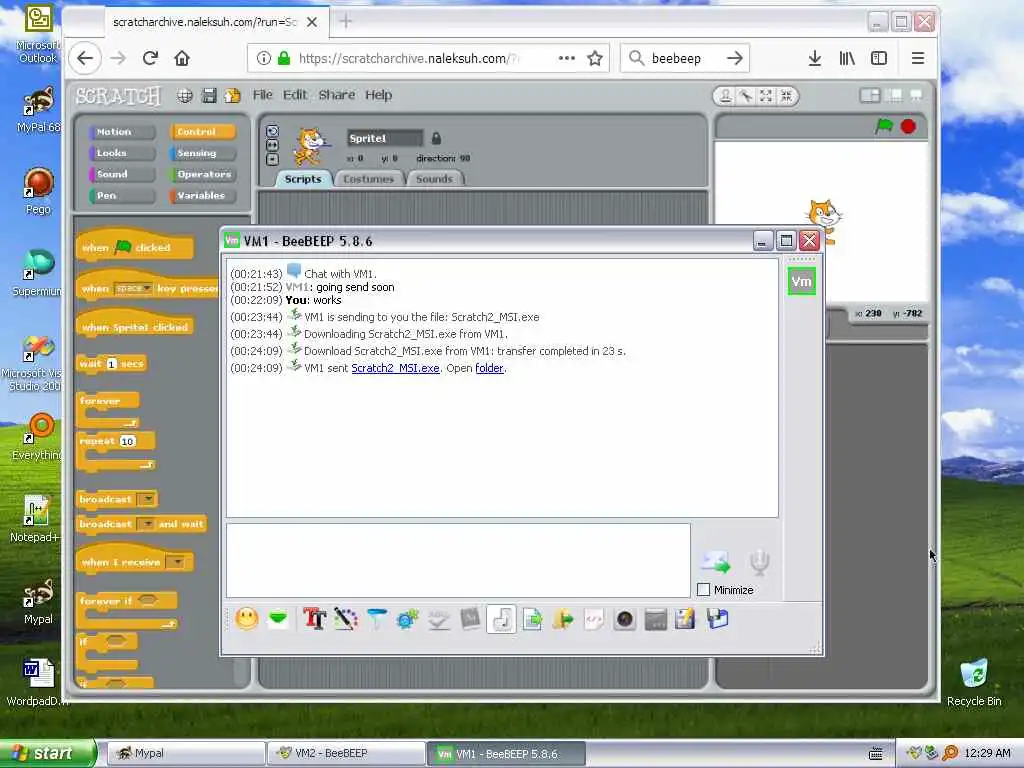
Task: Open dropdown on 'when I receive' block
Action: click(x=176, y=562)
